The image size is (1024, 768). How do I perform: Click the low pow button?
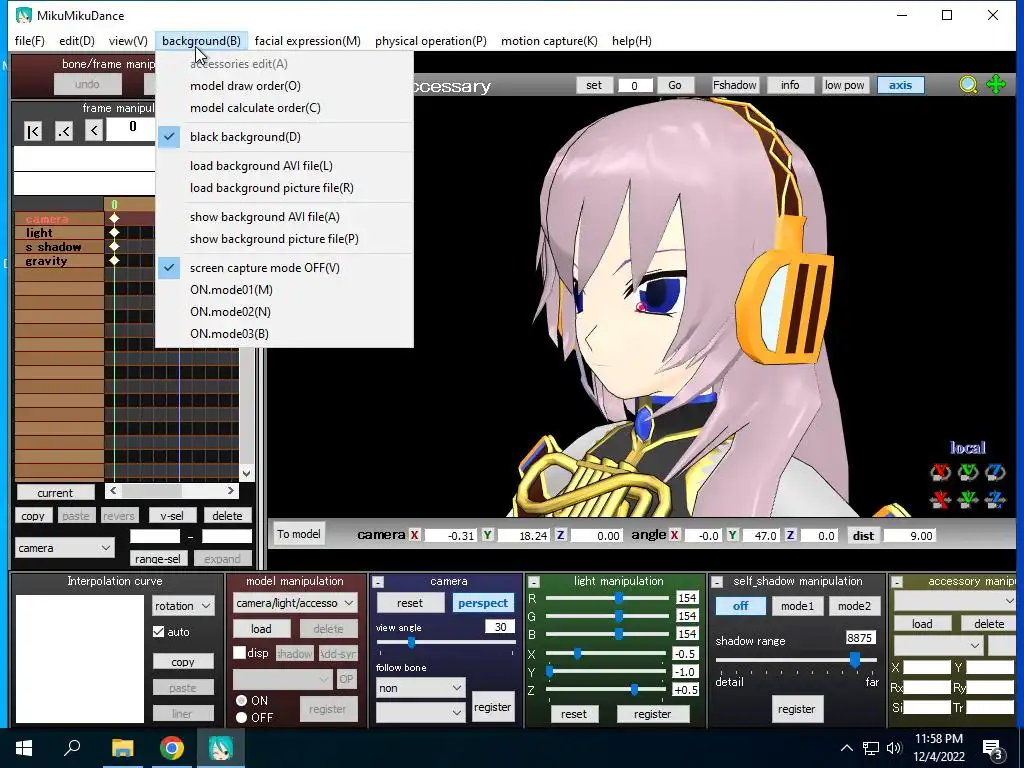pyautogui.click(x=844, y=85)
